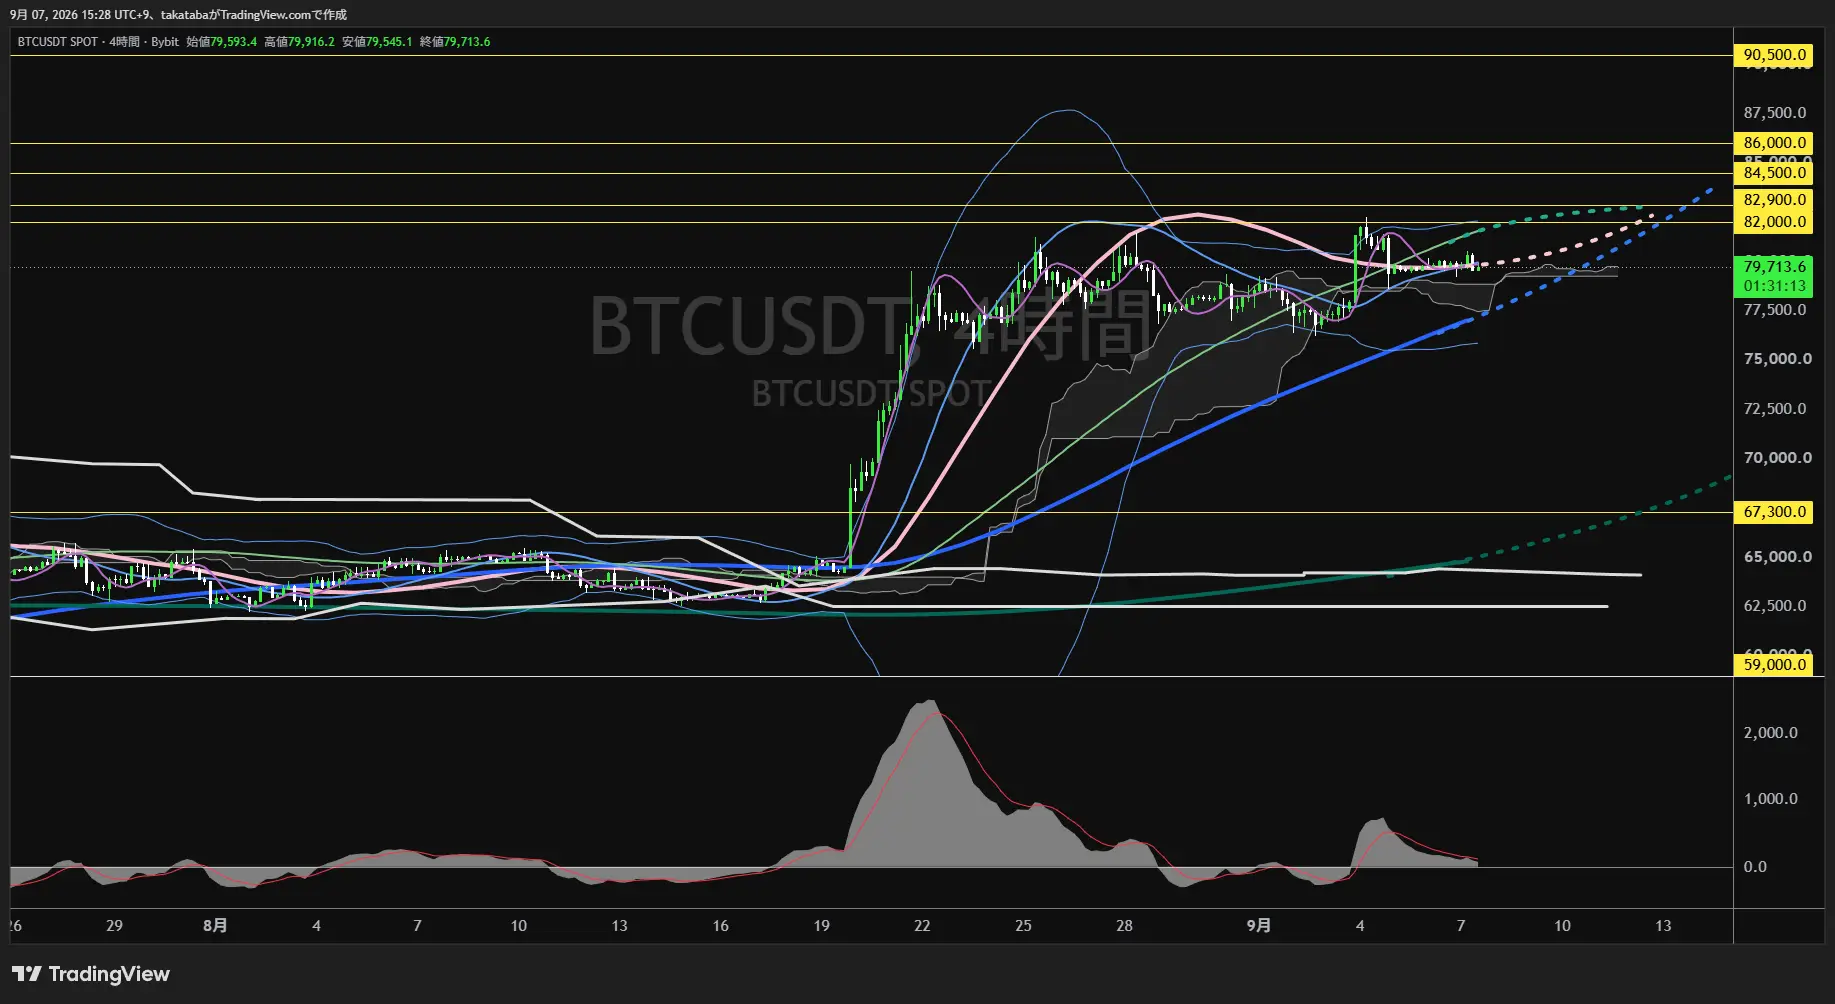
Task: Click the 87,500.0 axis value
Action: click(x=1774, y=113)
